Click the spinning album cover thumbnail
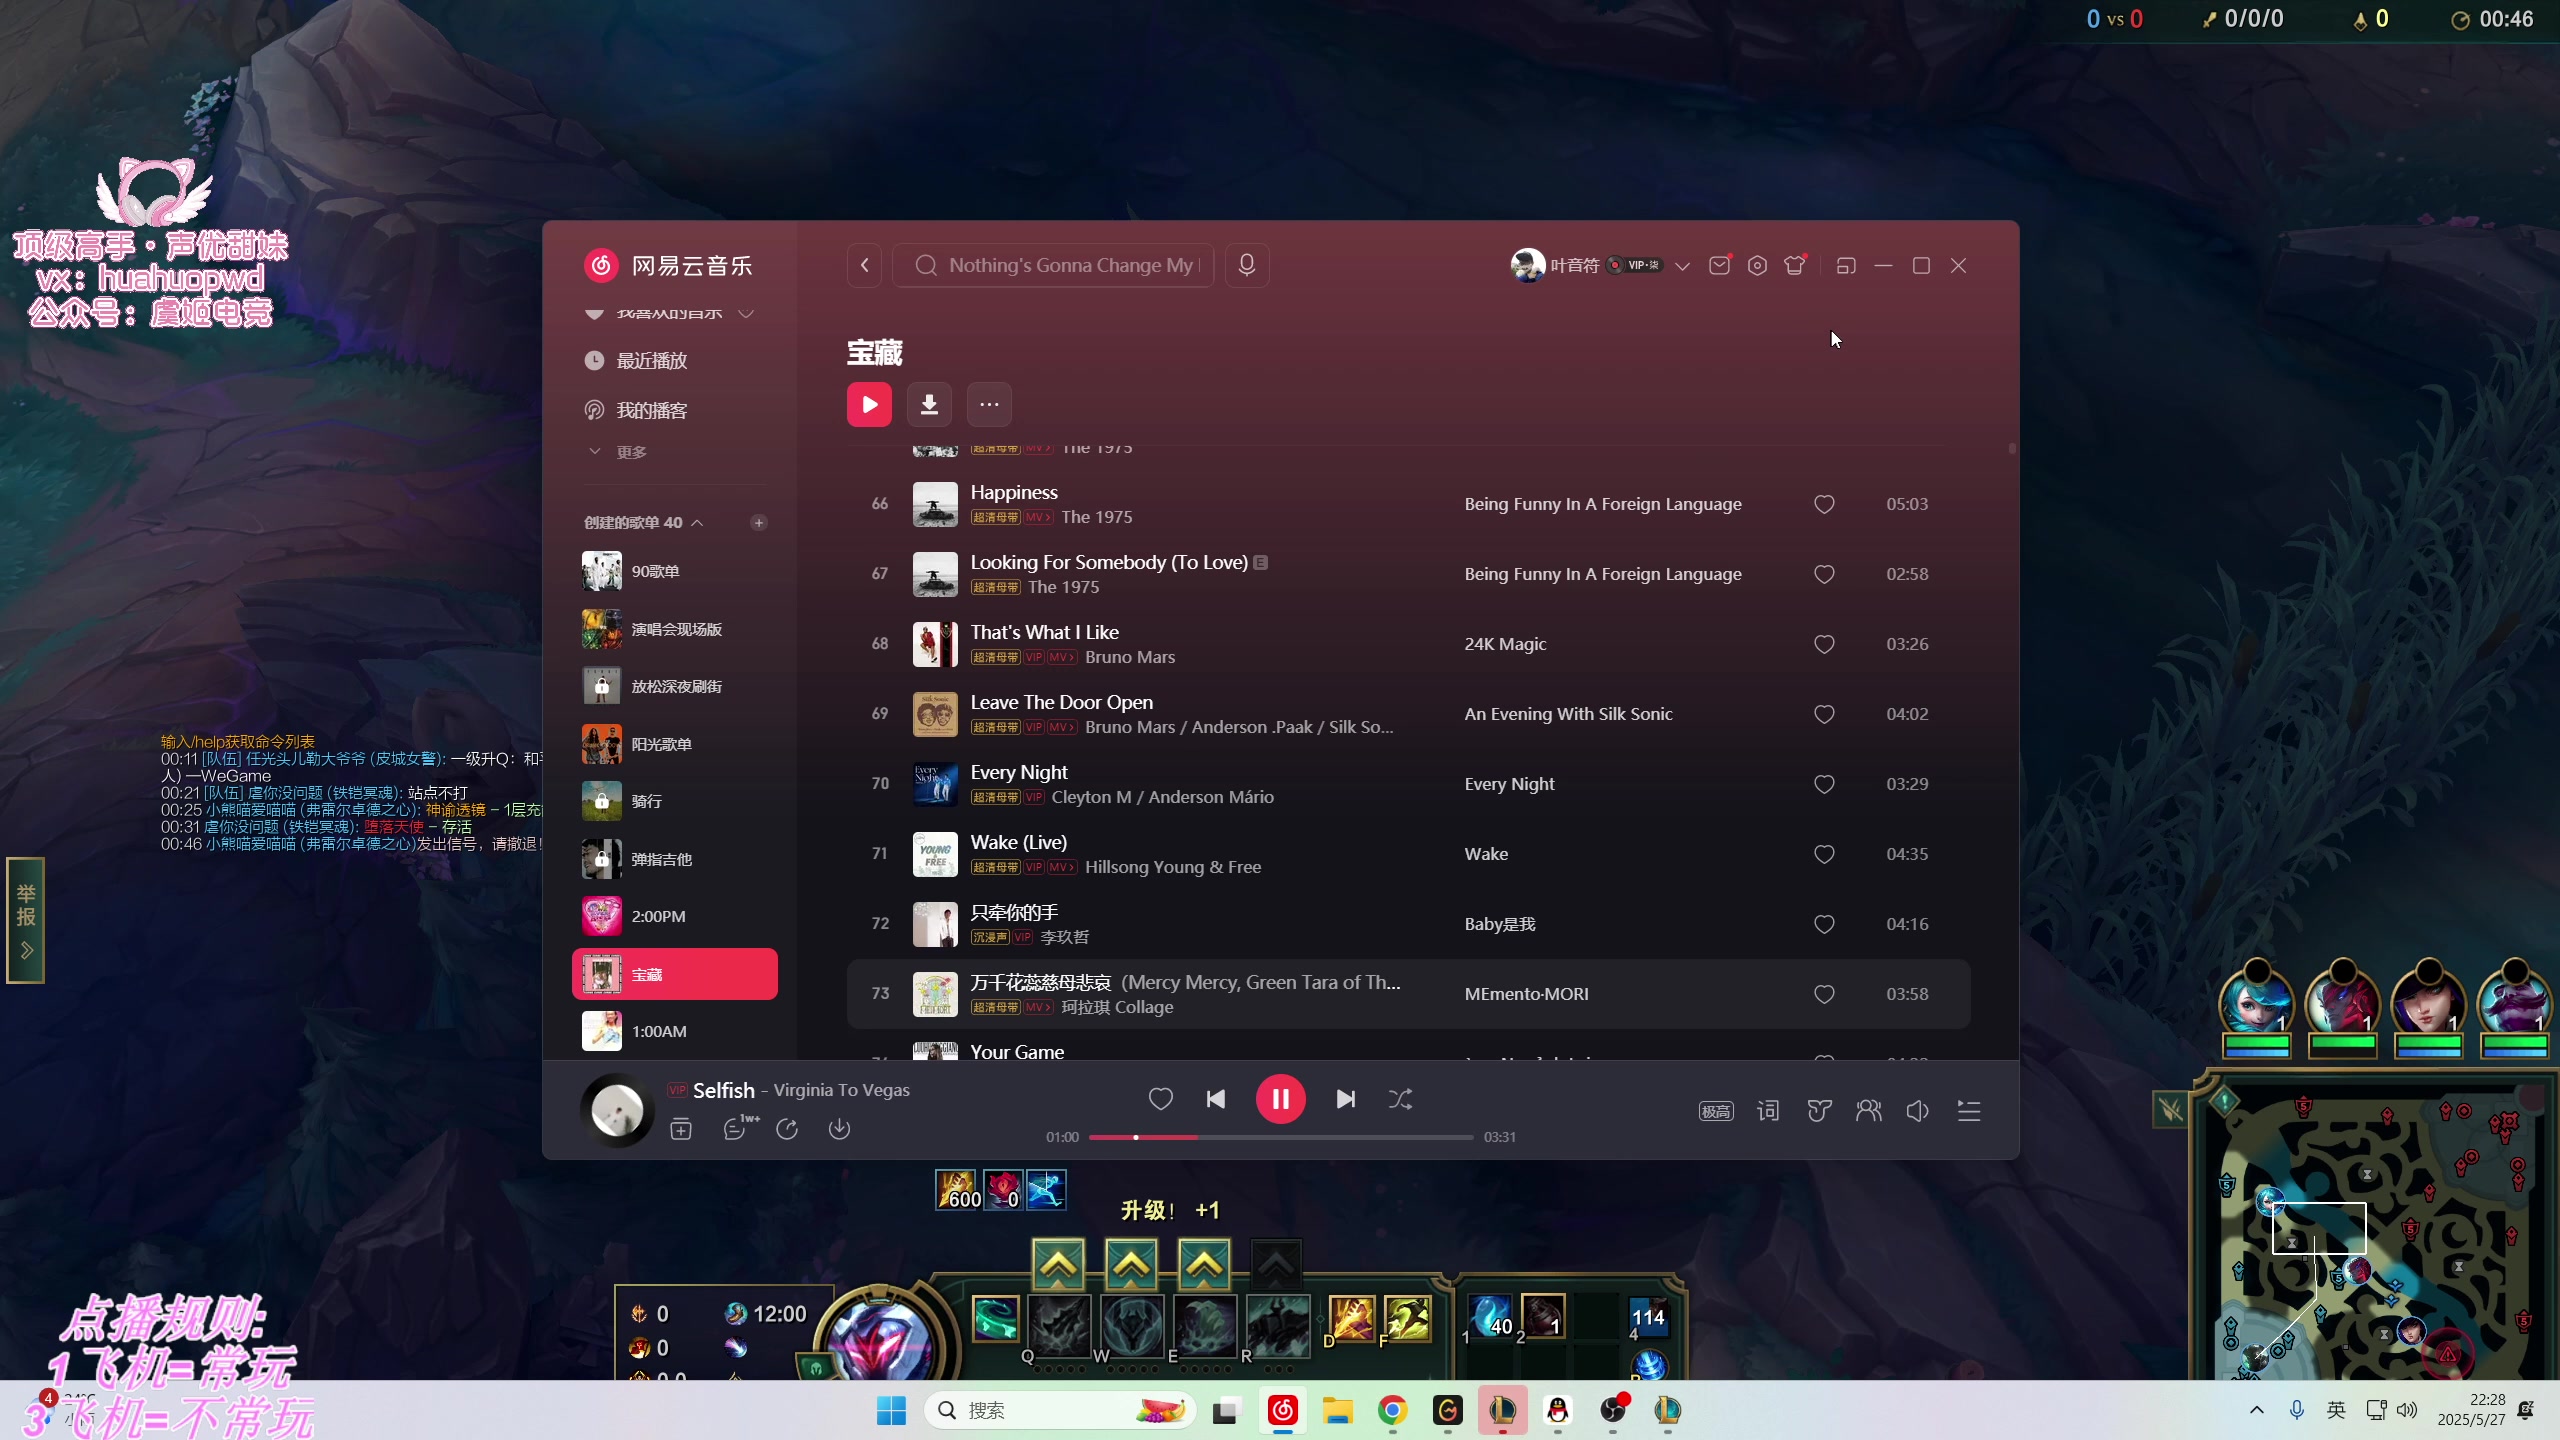Image resolution: width=2560 pixels, height=1440 pixels. pyautogui.click(x=617, y=1110)
